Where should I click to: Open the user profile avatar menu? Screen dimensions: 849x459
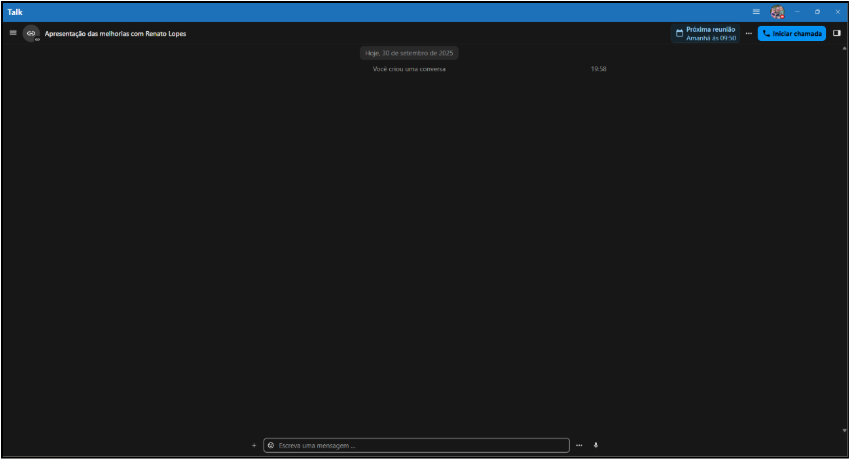point(777,11)
